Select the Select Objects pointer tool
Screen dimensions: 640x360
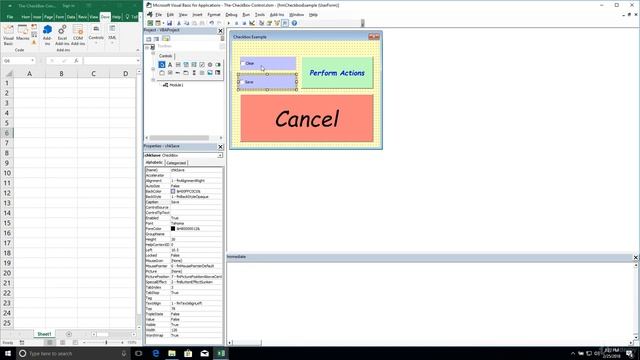(162, 64)
